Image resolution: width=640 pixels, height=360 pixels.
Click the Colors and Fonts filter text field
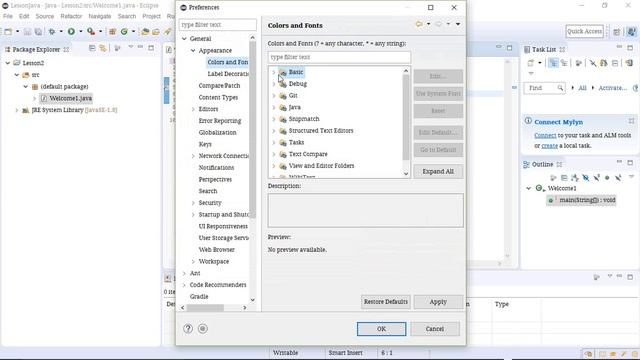(339, 57)
